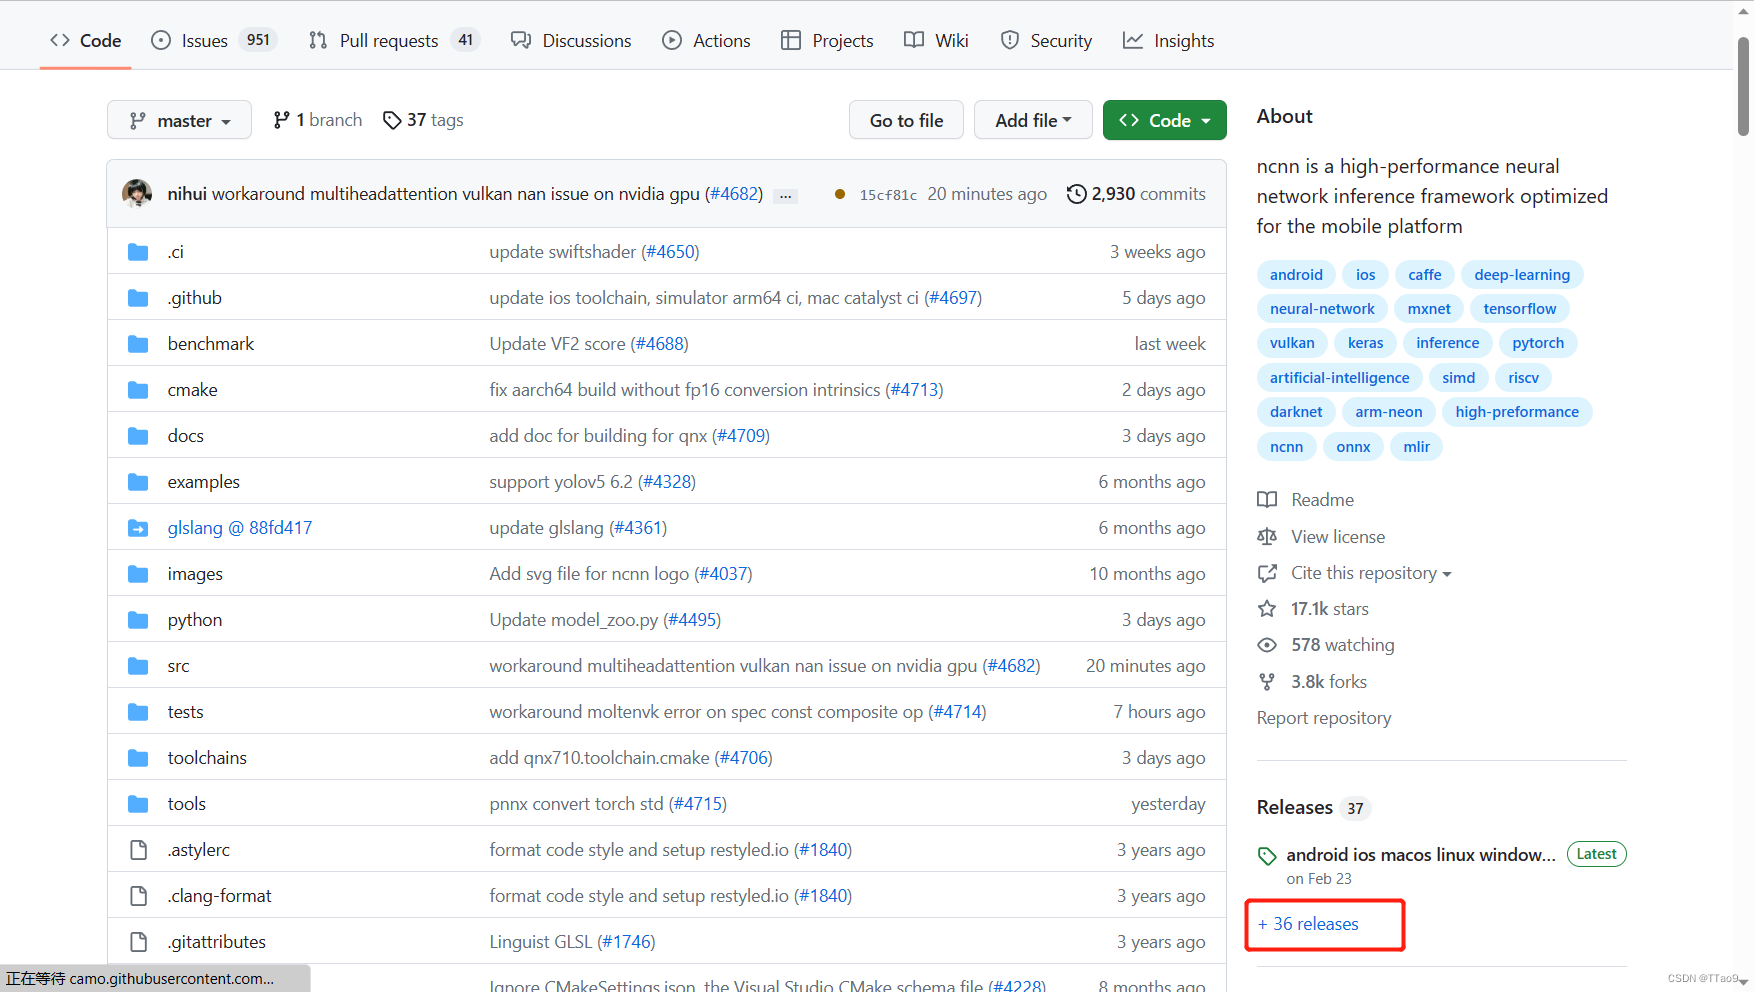Open the .ci folder icon
1754x992 pixels.
(138, 252)
